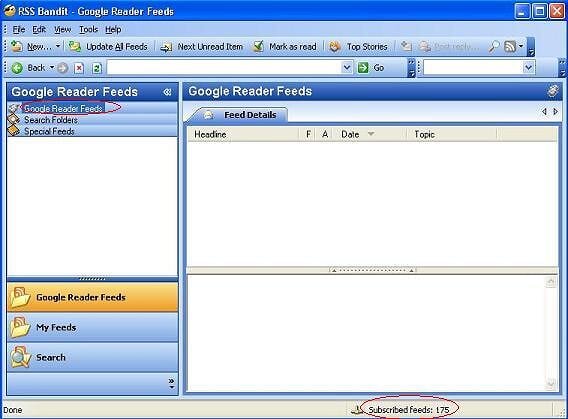Screen dimensions: 568x419
Task: Select Special Feeds in the tree
Action: (x=49, y=131)
